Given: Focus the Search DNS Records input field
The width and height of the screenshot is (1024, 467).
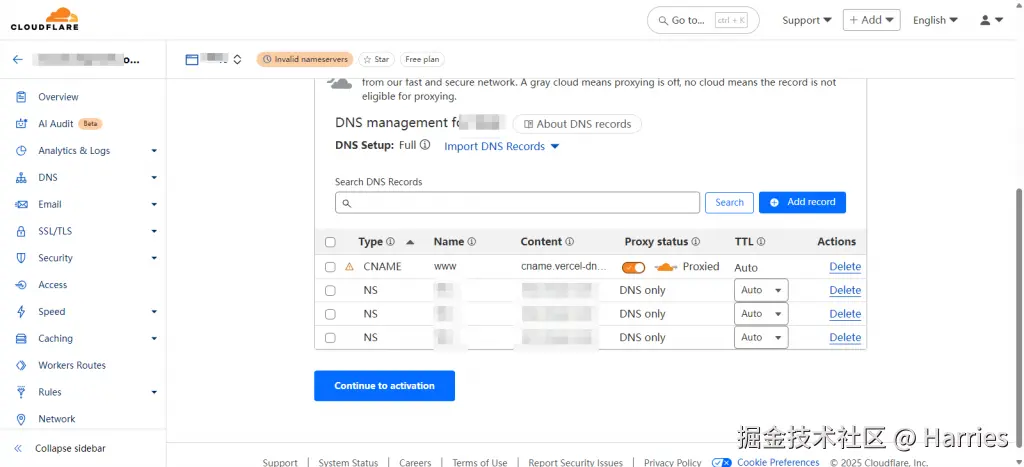Looking at the screenshot, I should tap(517, 202).
